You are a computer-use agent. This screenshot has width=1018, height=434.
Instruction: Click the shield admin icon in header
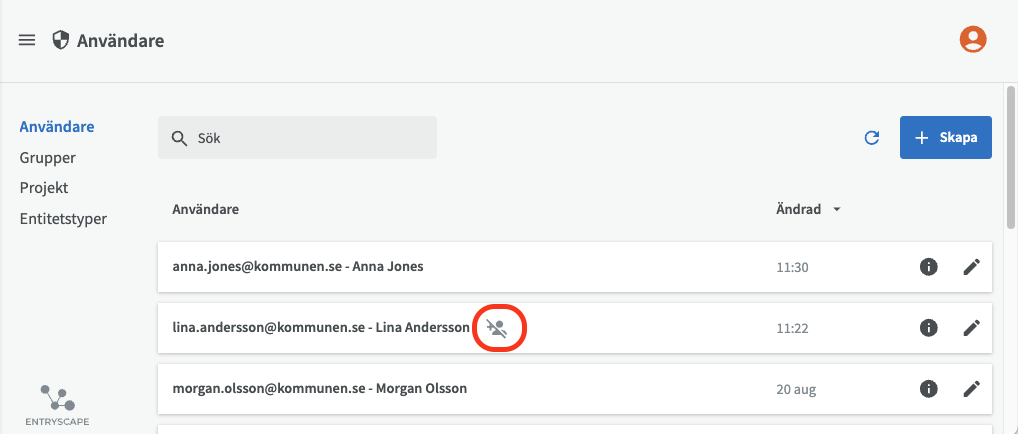(x=61, y=40)
